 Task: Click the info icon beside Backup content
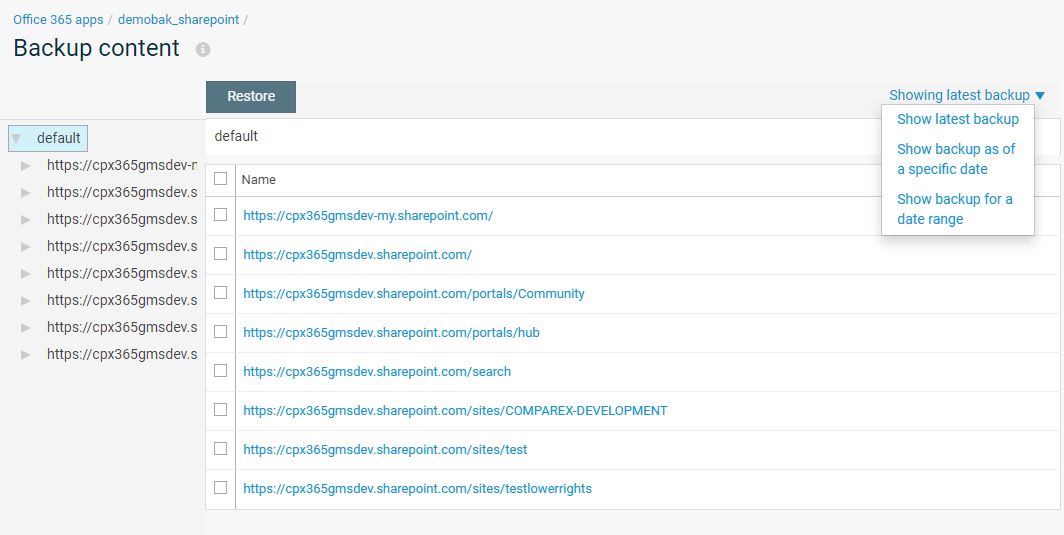tap(203, 49)
